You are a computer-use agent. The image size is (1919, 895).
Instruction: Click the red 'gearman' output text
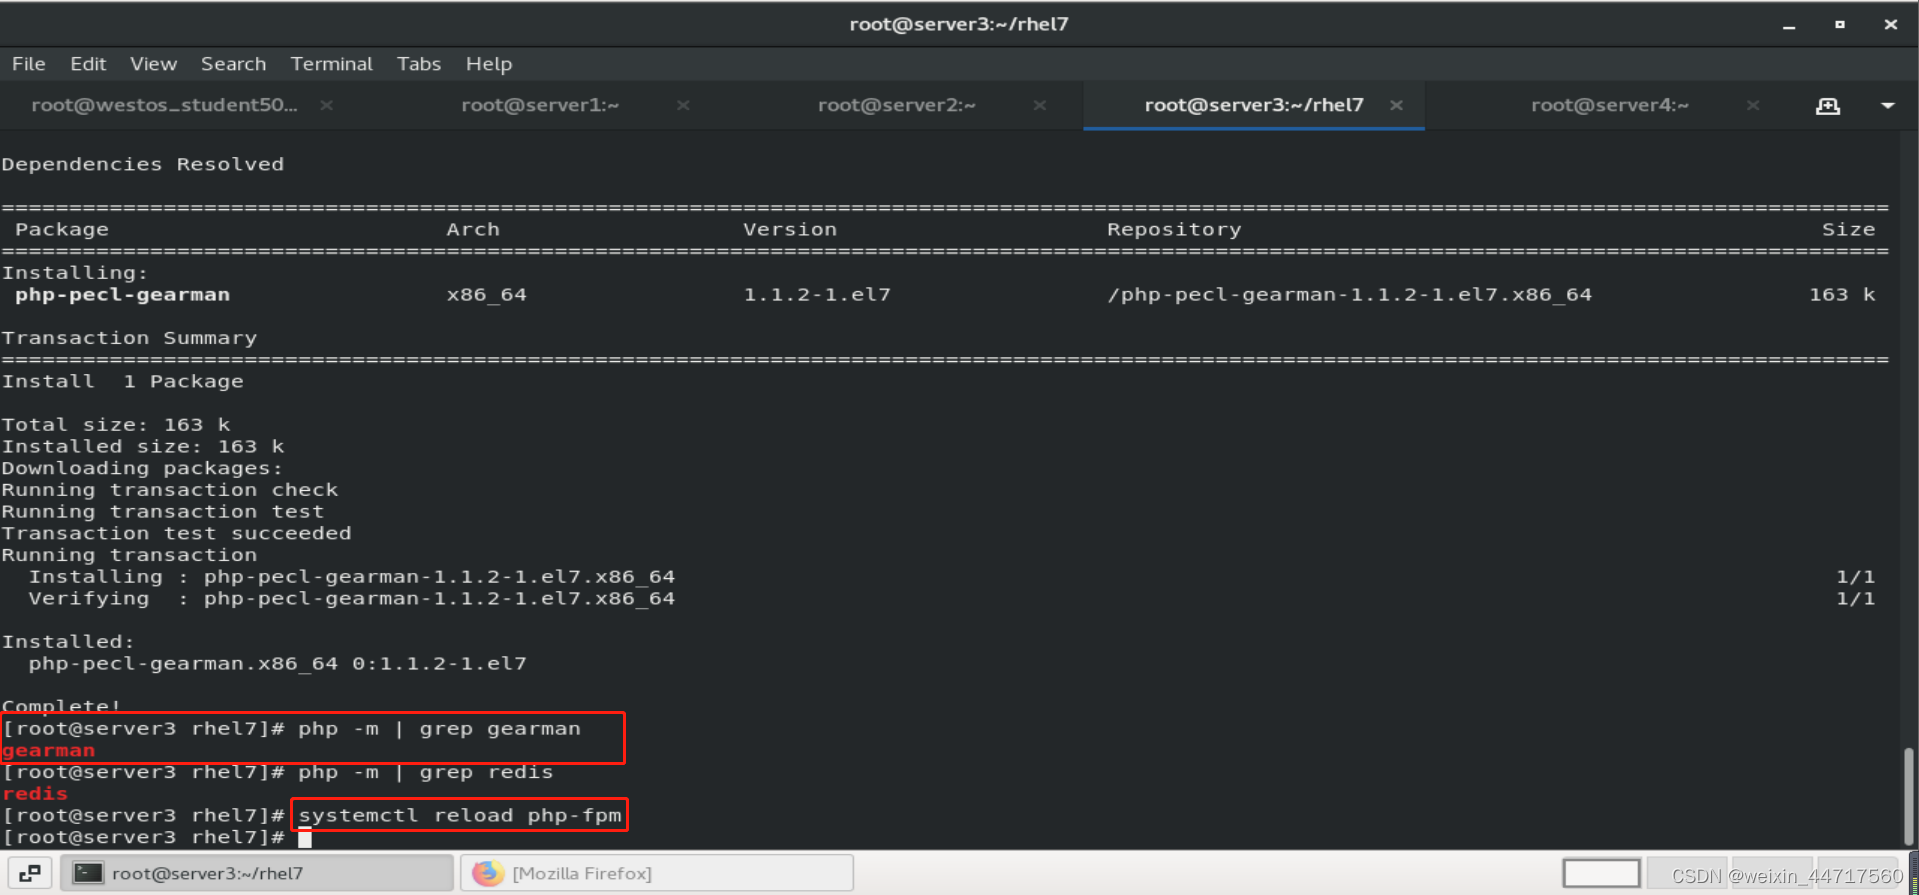pyautogui.click(x=48, y=750)
